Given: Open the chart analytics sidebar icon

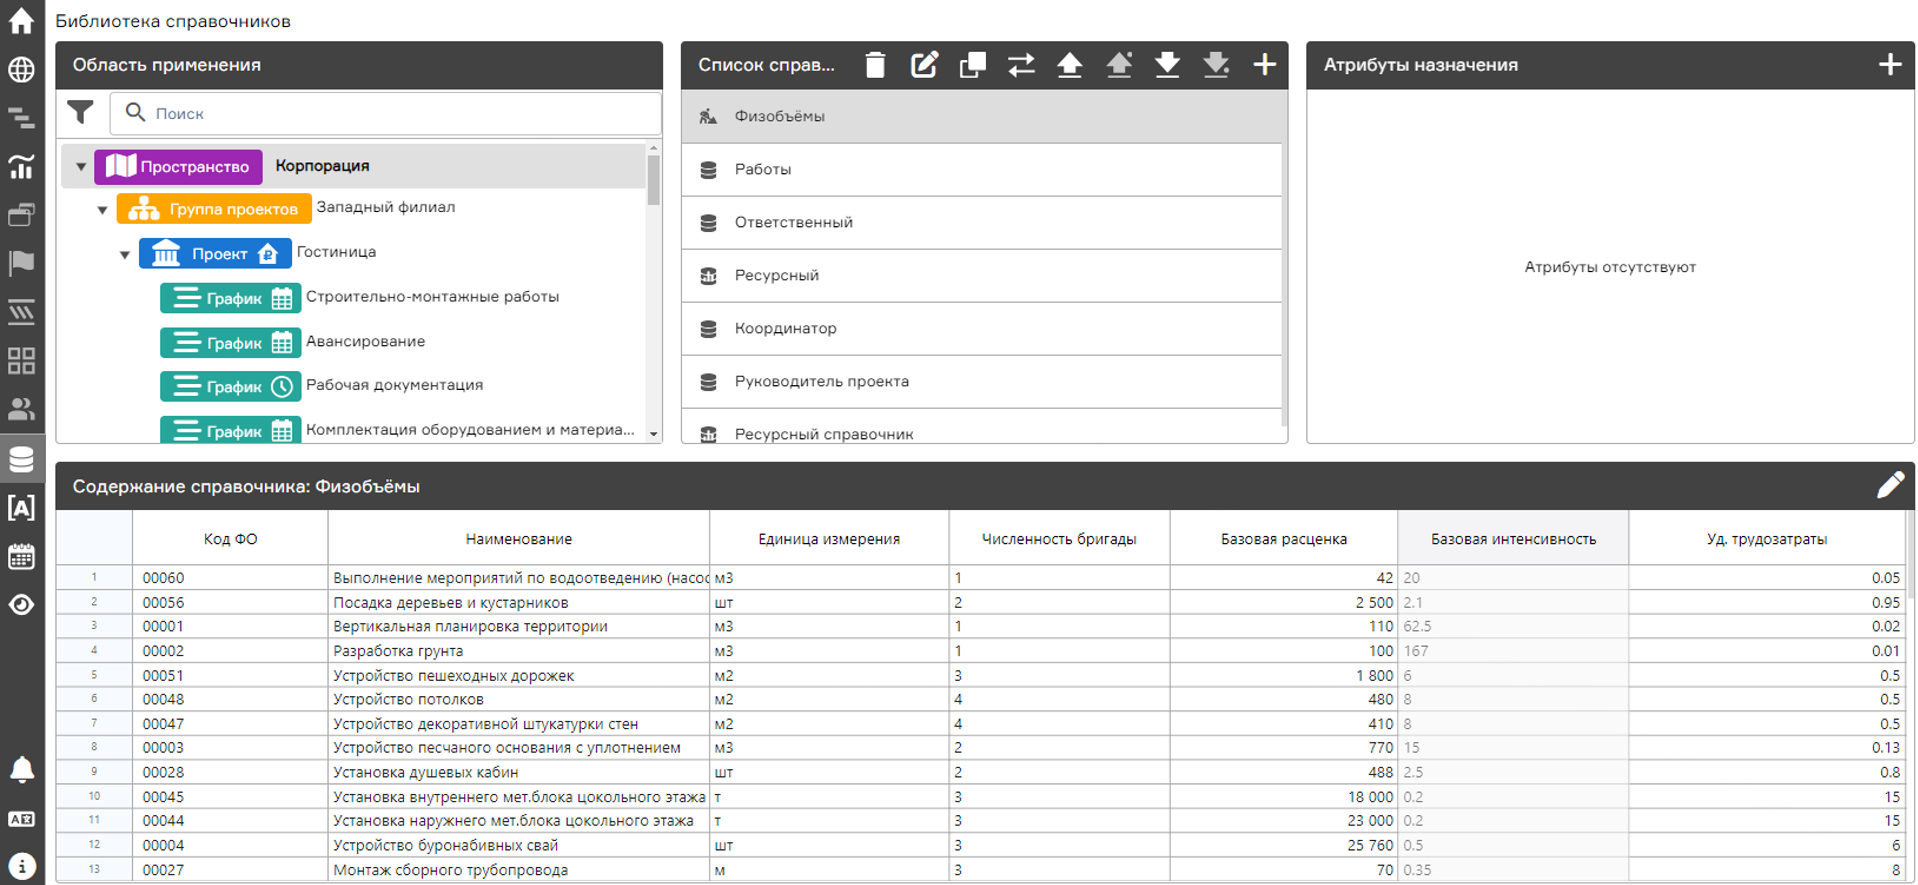Looking at the screenshot, I should tap(21, 166).
